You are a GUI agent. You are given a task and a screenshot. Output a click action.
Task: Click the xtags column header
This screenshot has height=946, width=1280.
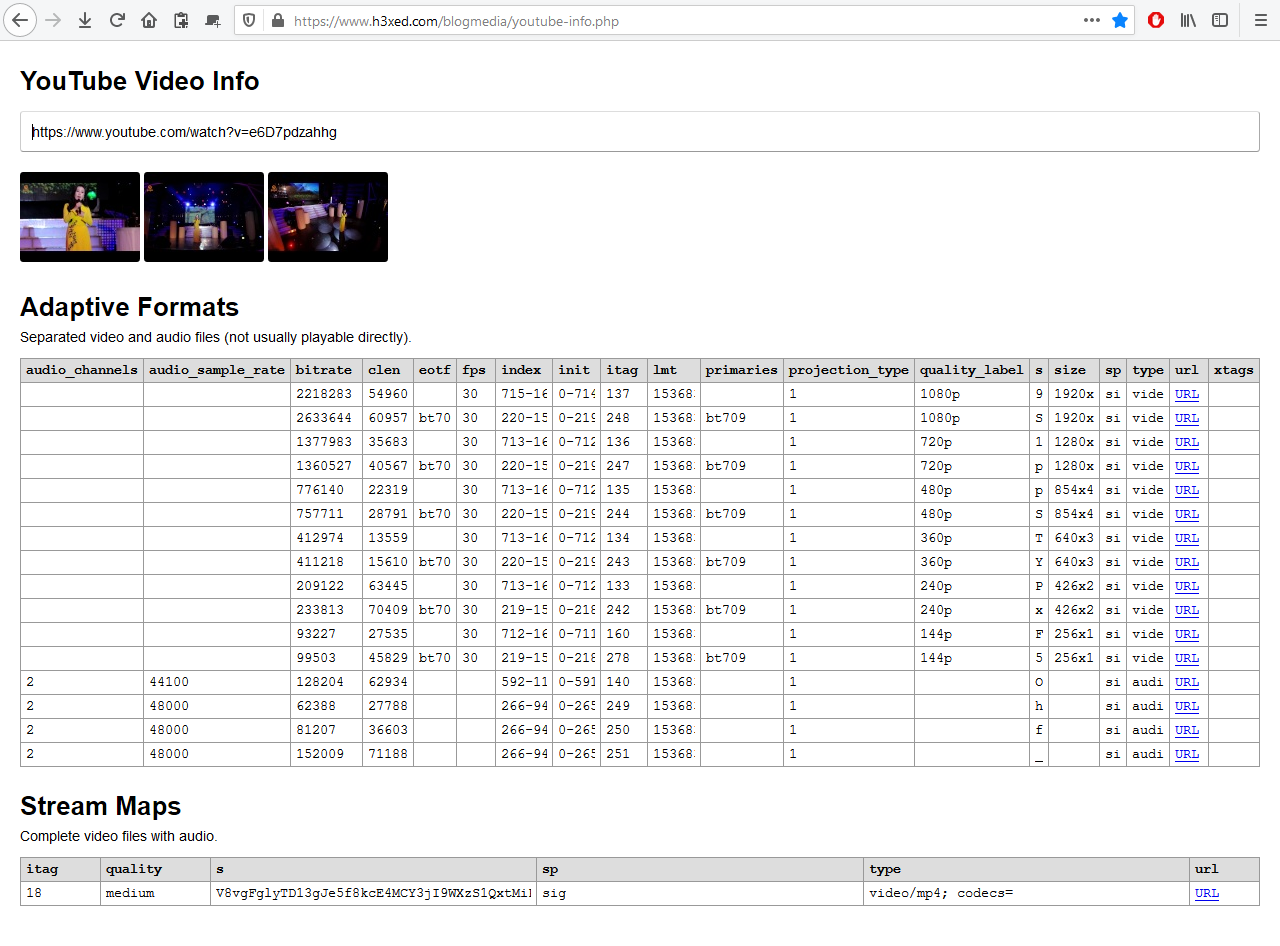(x=1233, y=370)
